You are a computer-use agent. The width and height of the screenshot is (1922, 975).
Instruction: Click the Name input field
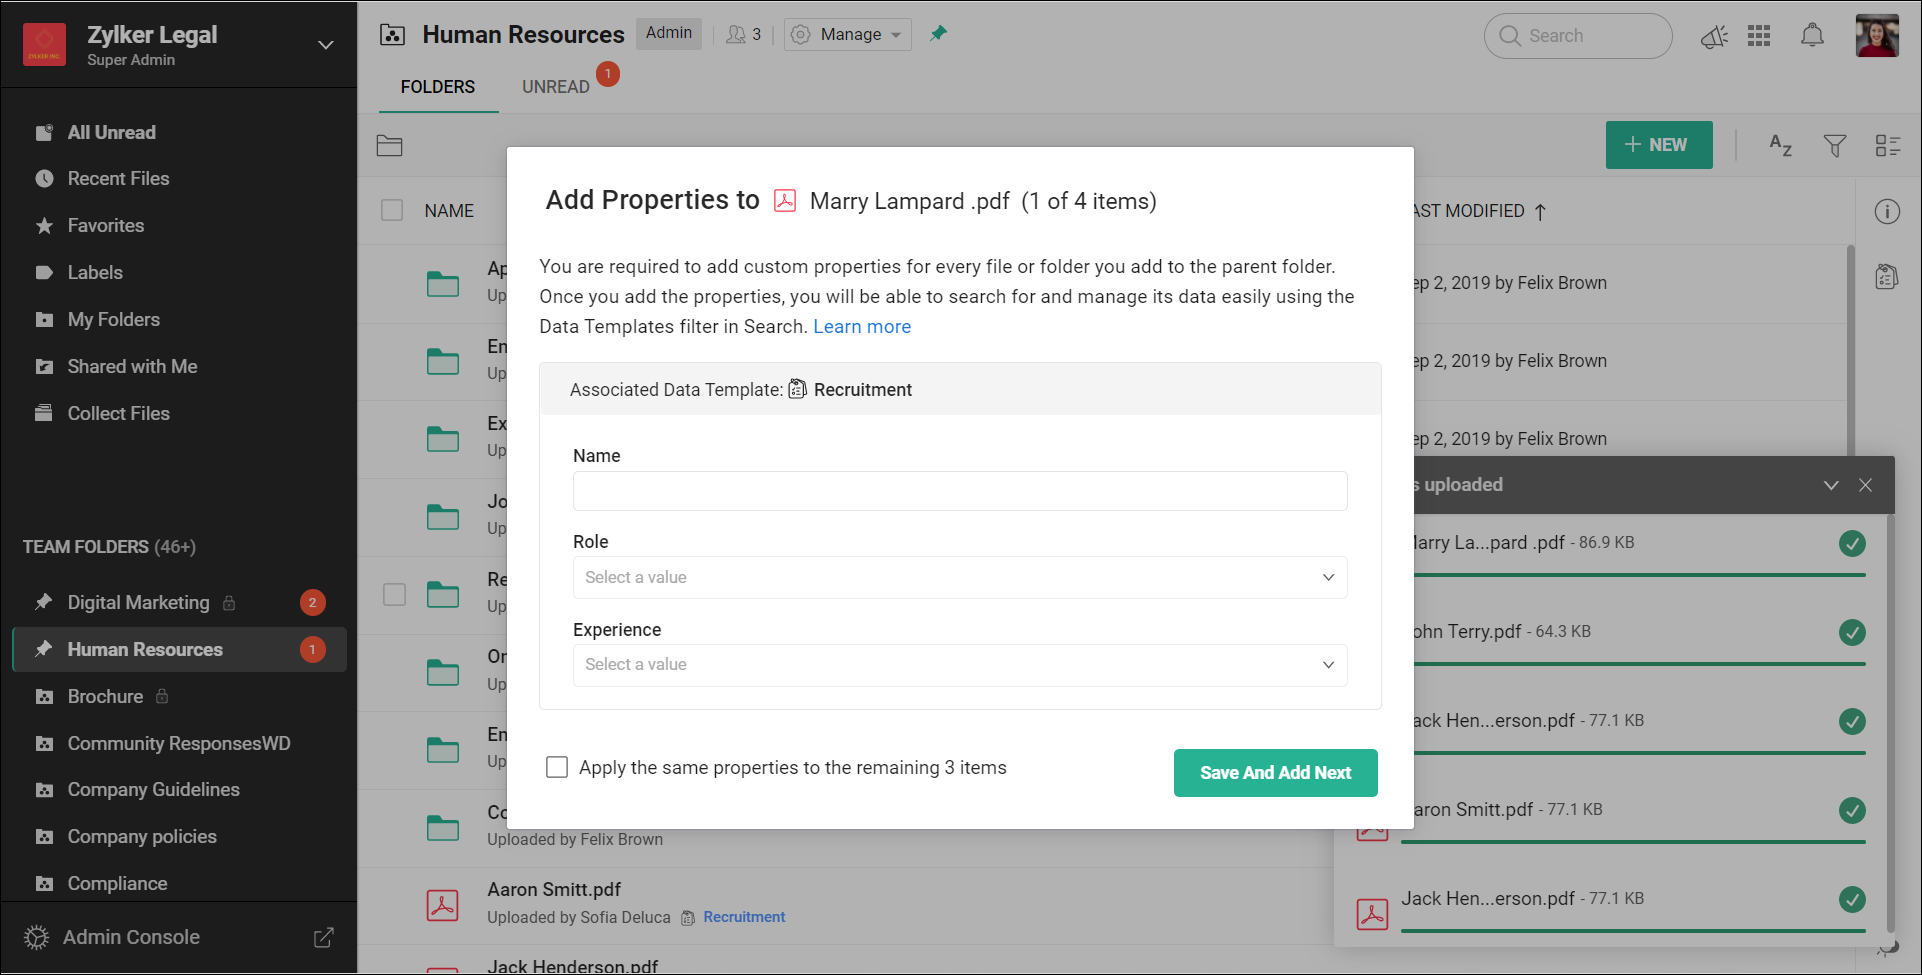pyautogui.click(x=960, y=491)
